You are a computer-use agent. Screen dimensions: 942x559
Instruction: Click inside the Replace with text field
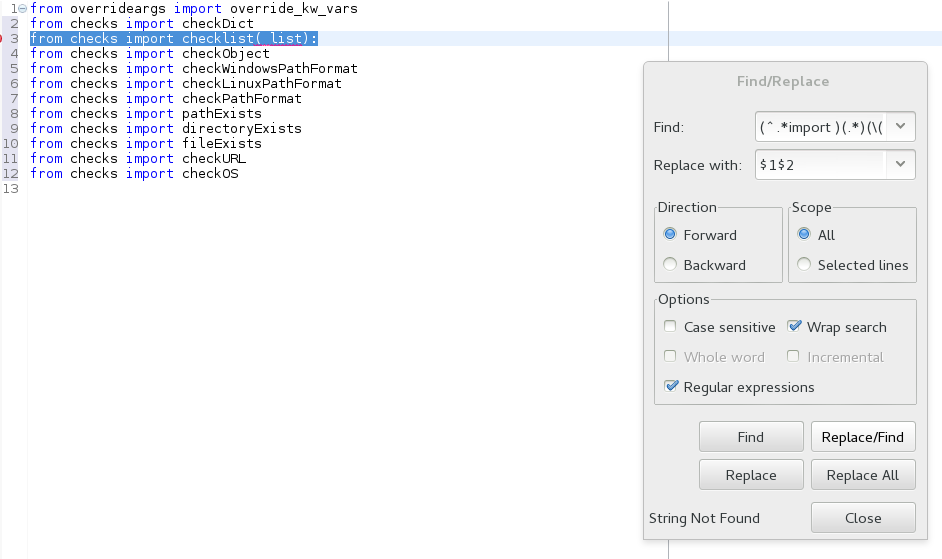click(x=821, y=165)
